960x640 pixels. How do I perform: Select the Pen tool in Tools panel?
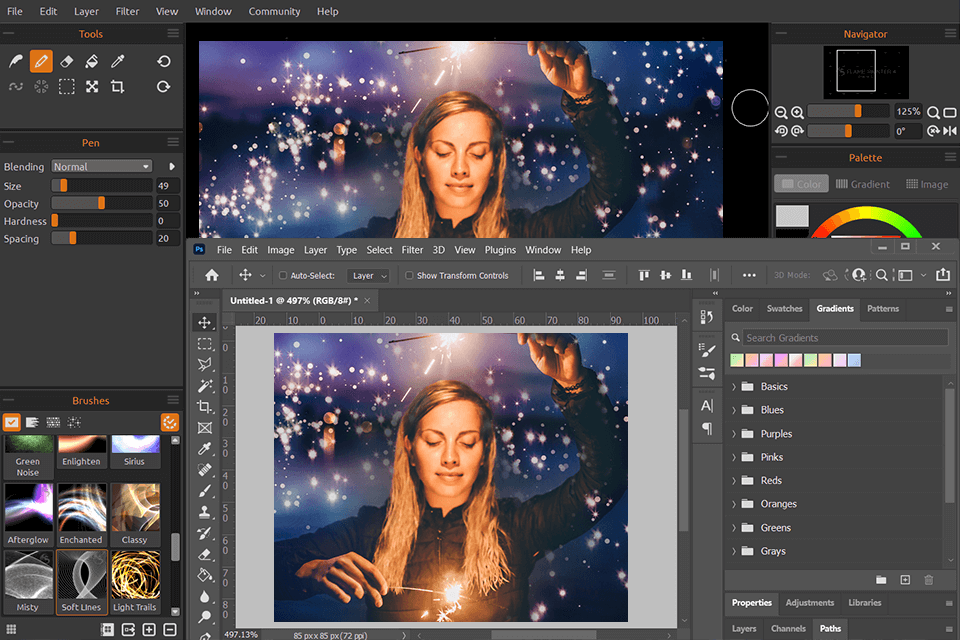point(41,61)
